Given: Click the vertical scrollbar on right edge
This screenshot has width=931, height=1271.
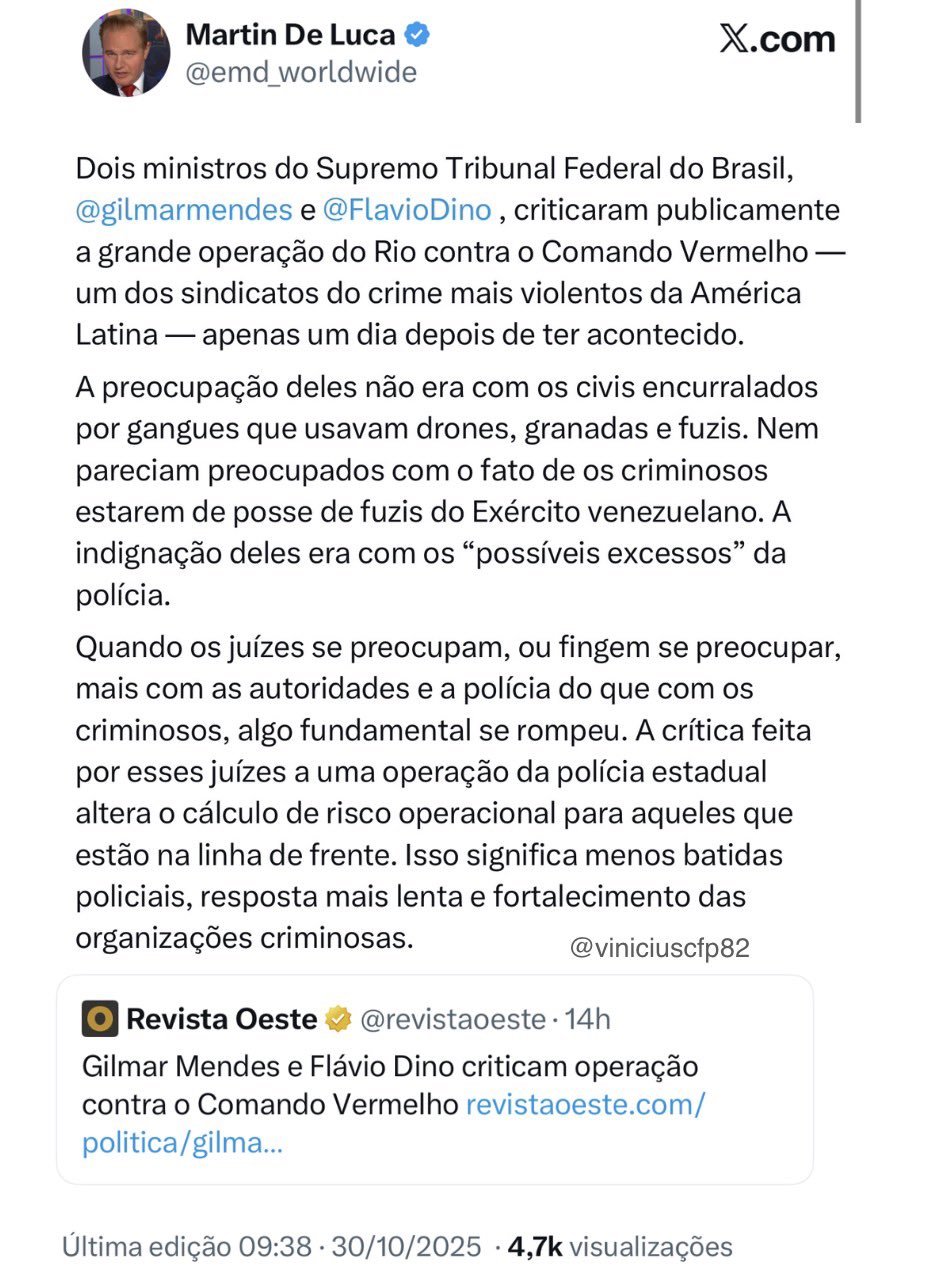Looking at the screenshot, I should (x=858, y=60).
